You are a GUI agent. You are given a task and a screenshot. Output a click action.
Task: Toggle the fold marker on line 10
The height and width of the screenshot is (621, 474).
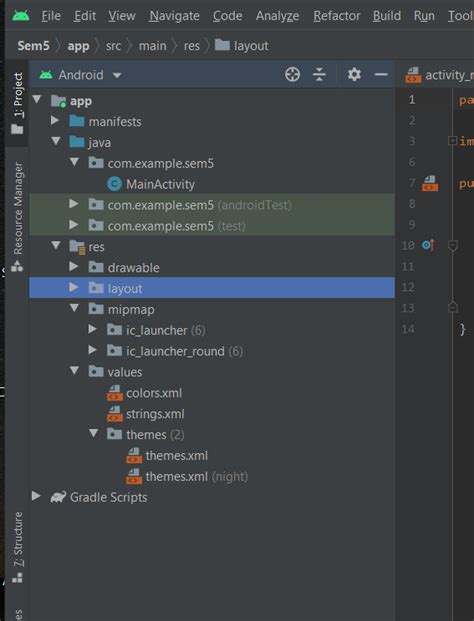[x=453, y=246]
